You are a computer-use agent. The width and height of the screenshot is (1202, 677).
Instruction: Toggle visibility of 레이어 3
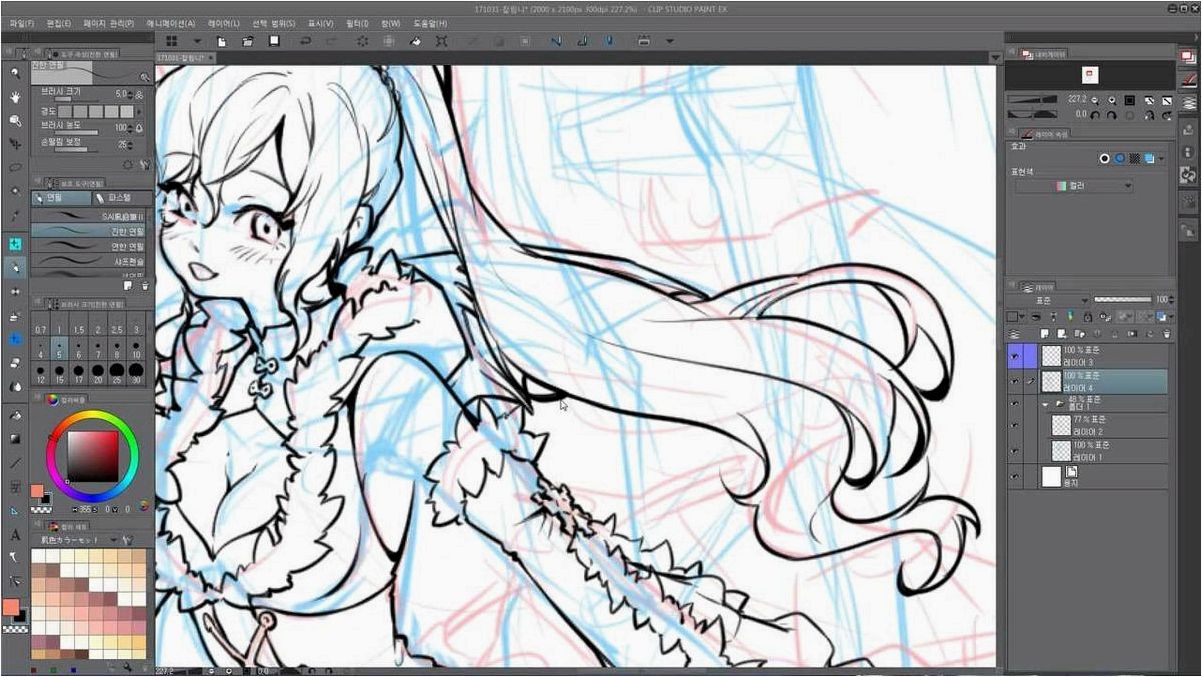coord(1015,355)
